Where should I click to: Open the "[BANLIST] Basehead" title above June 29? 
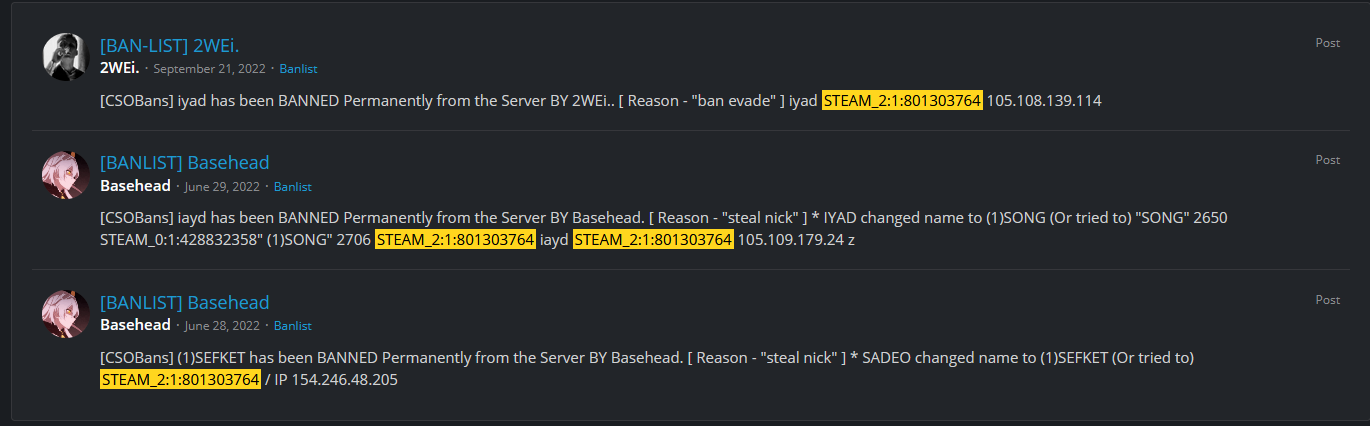184,163
